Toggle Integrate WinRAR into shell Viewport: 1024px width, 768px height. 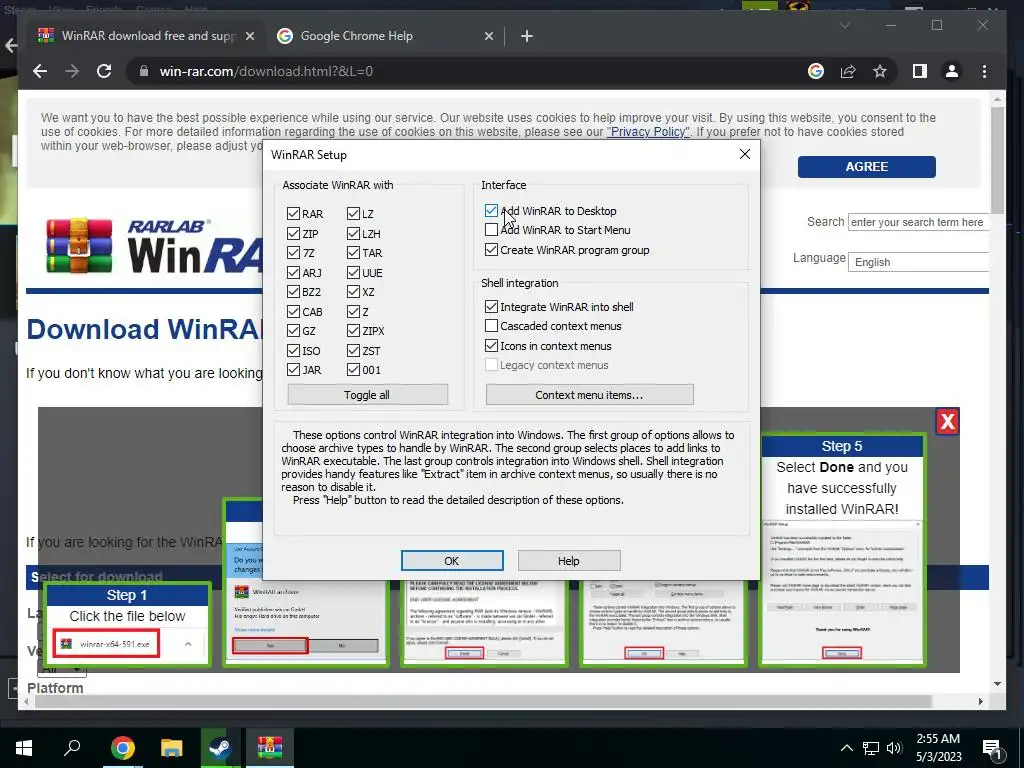[x=491, y=306]
